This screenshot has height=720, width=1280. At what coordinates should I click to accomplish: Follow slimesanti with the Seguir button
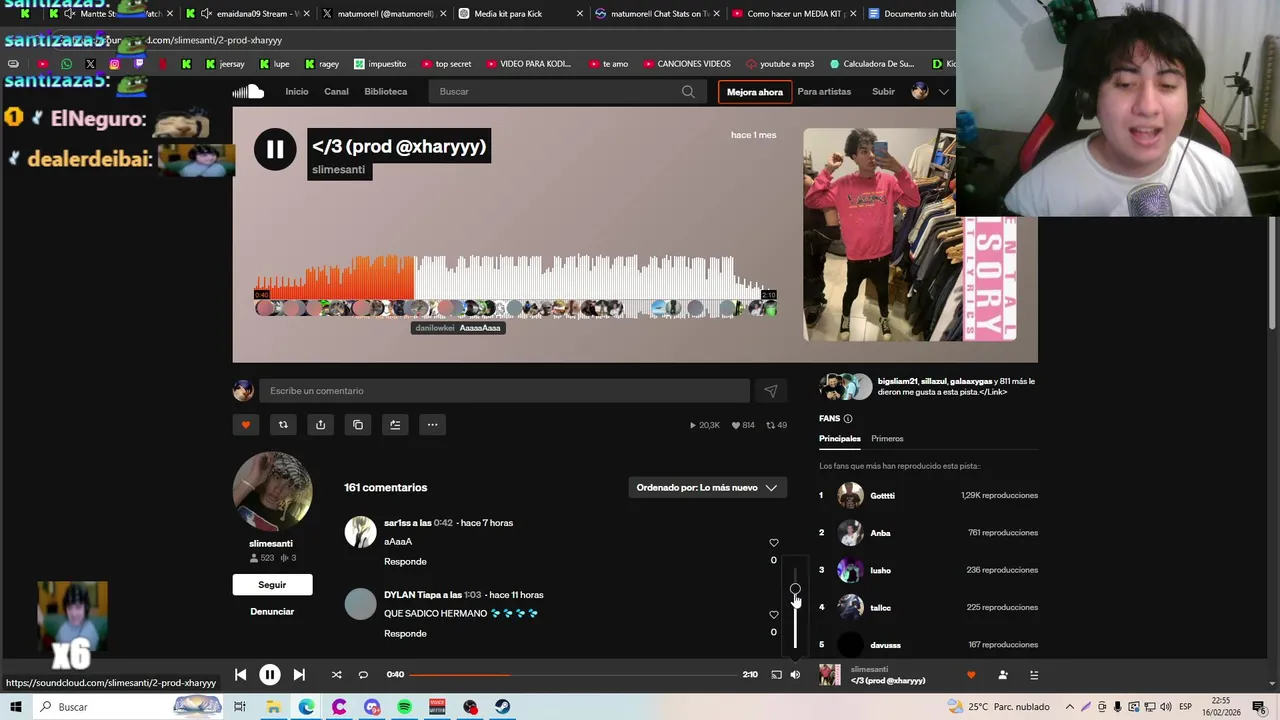(272, 585)
